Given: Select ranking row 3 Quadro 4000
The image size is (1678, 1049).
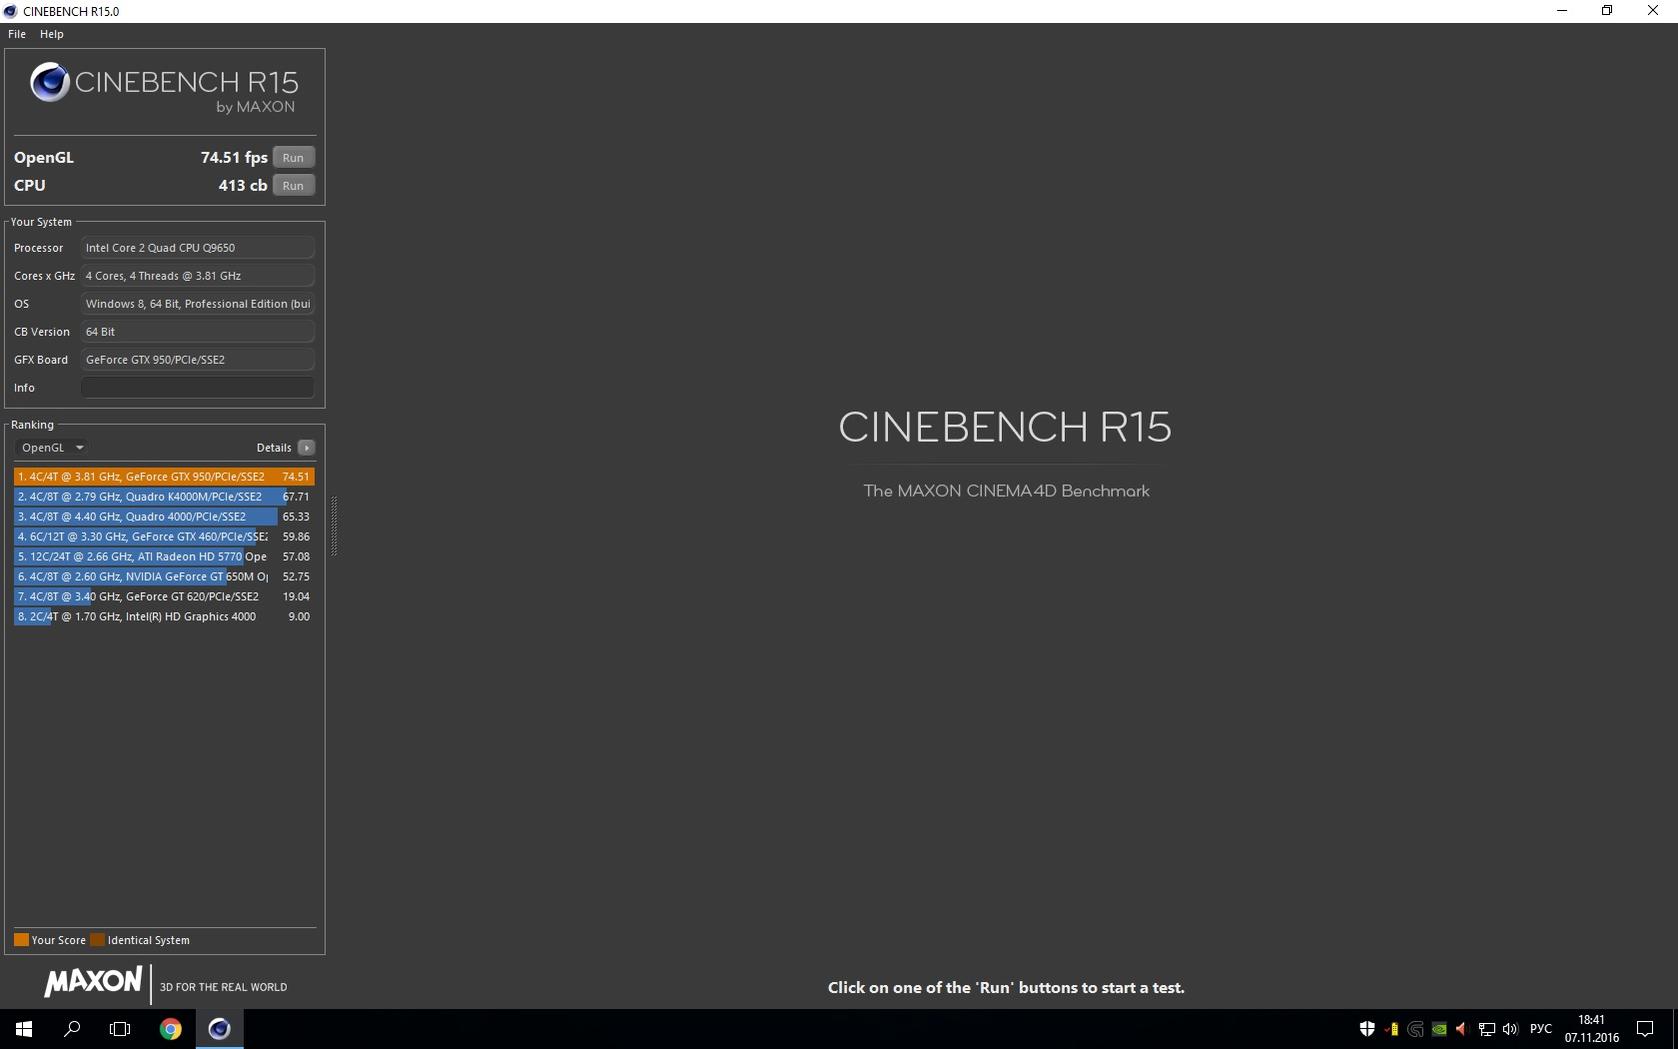Looking at the screenshot, I should pyautogui.click(x=164, y=516).
